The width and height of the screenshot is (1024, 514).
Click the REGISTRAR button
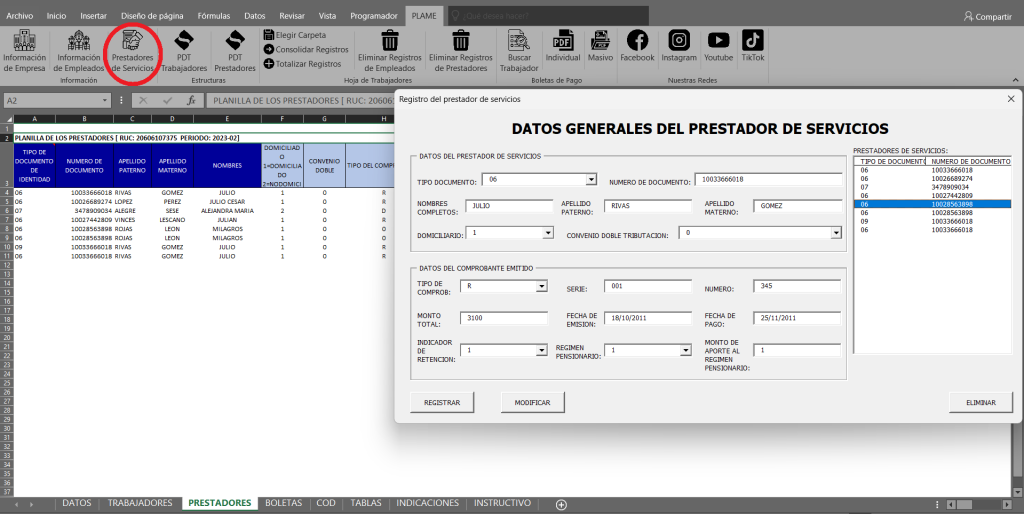click(x=442, y=402)
